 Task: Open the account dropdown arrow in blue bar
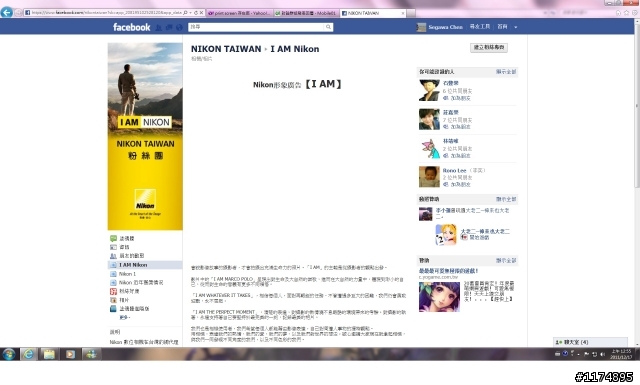(516, 27)
